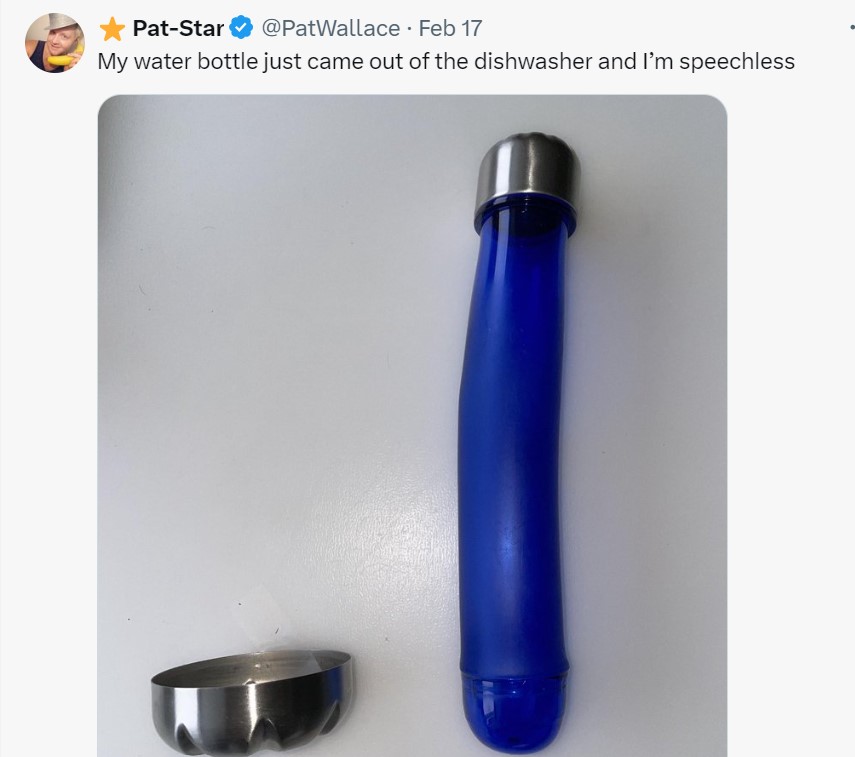Viewport: 855px width, 757px height.
Task: Click the banana in the profile avatar
Action: point(64,60)
